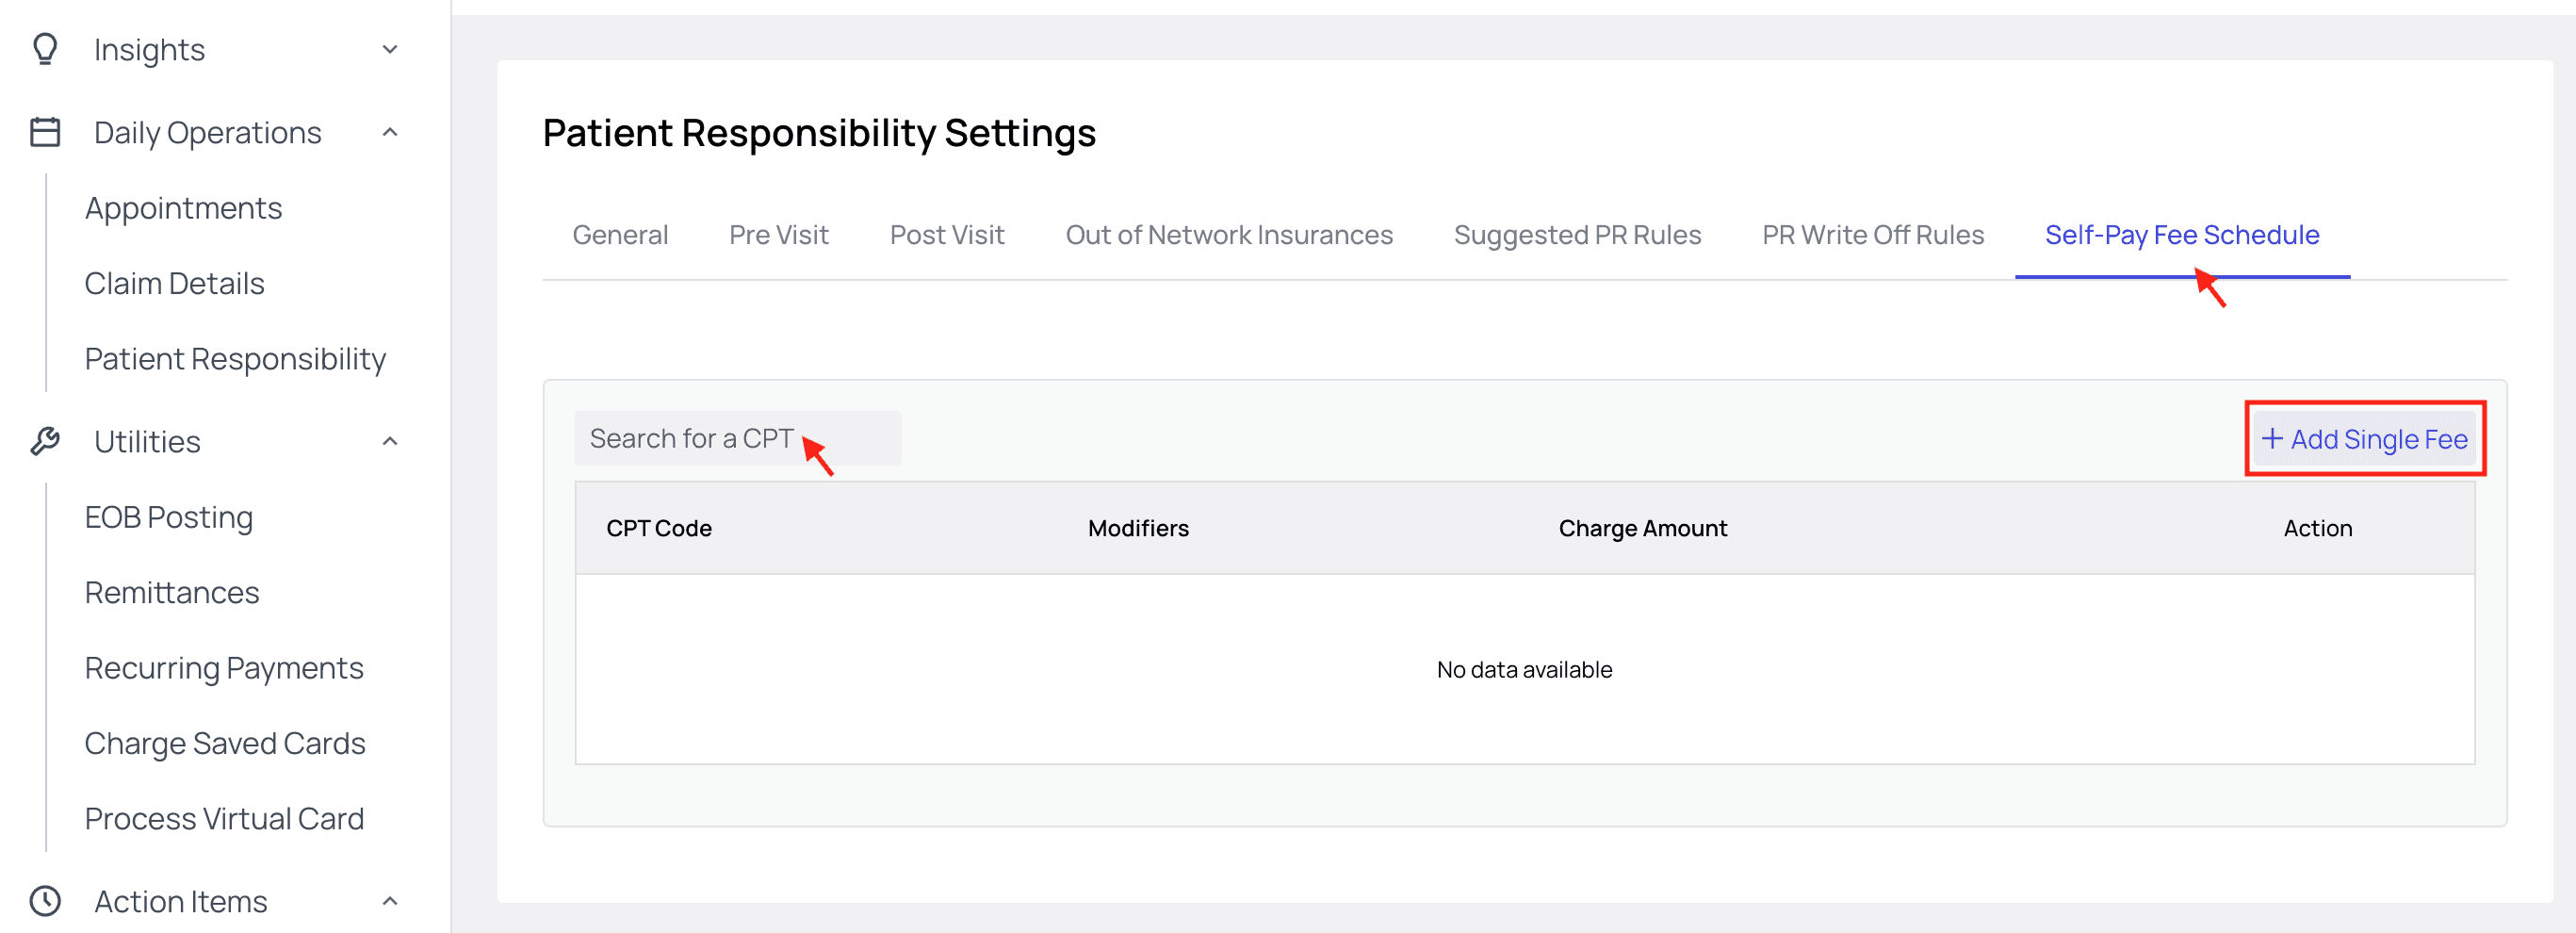Image resolution: width=2576 pixels, height=933 pixels.
Task: Click the Action Items clock icon
Action: point(45,901)
